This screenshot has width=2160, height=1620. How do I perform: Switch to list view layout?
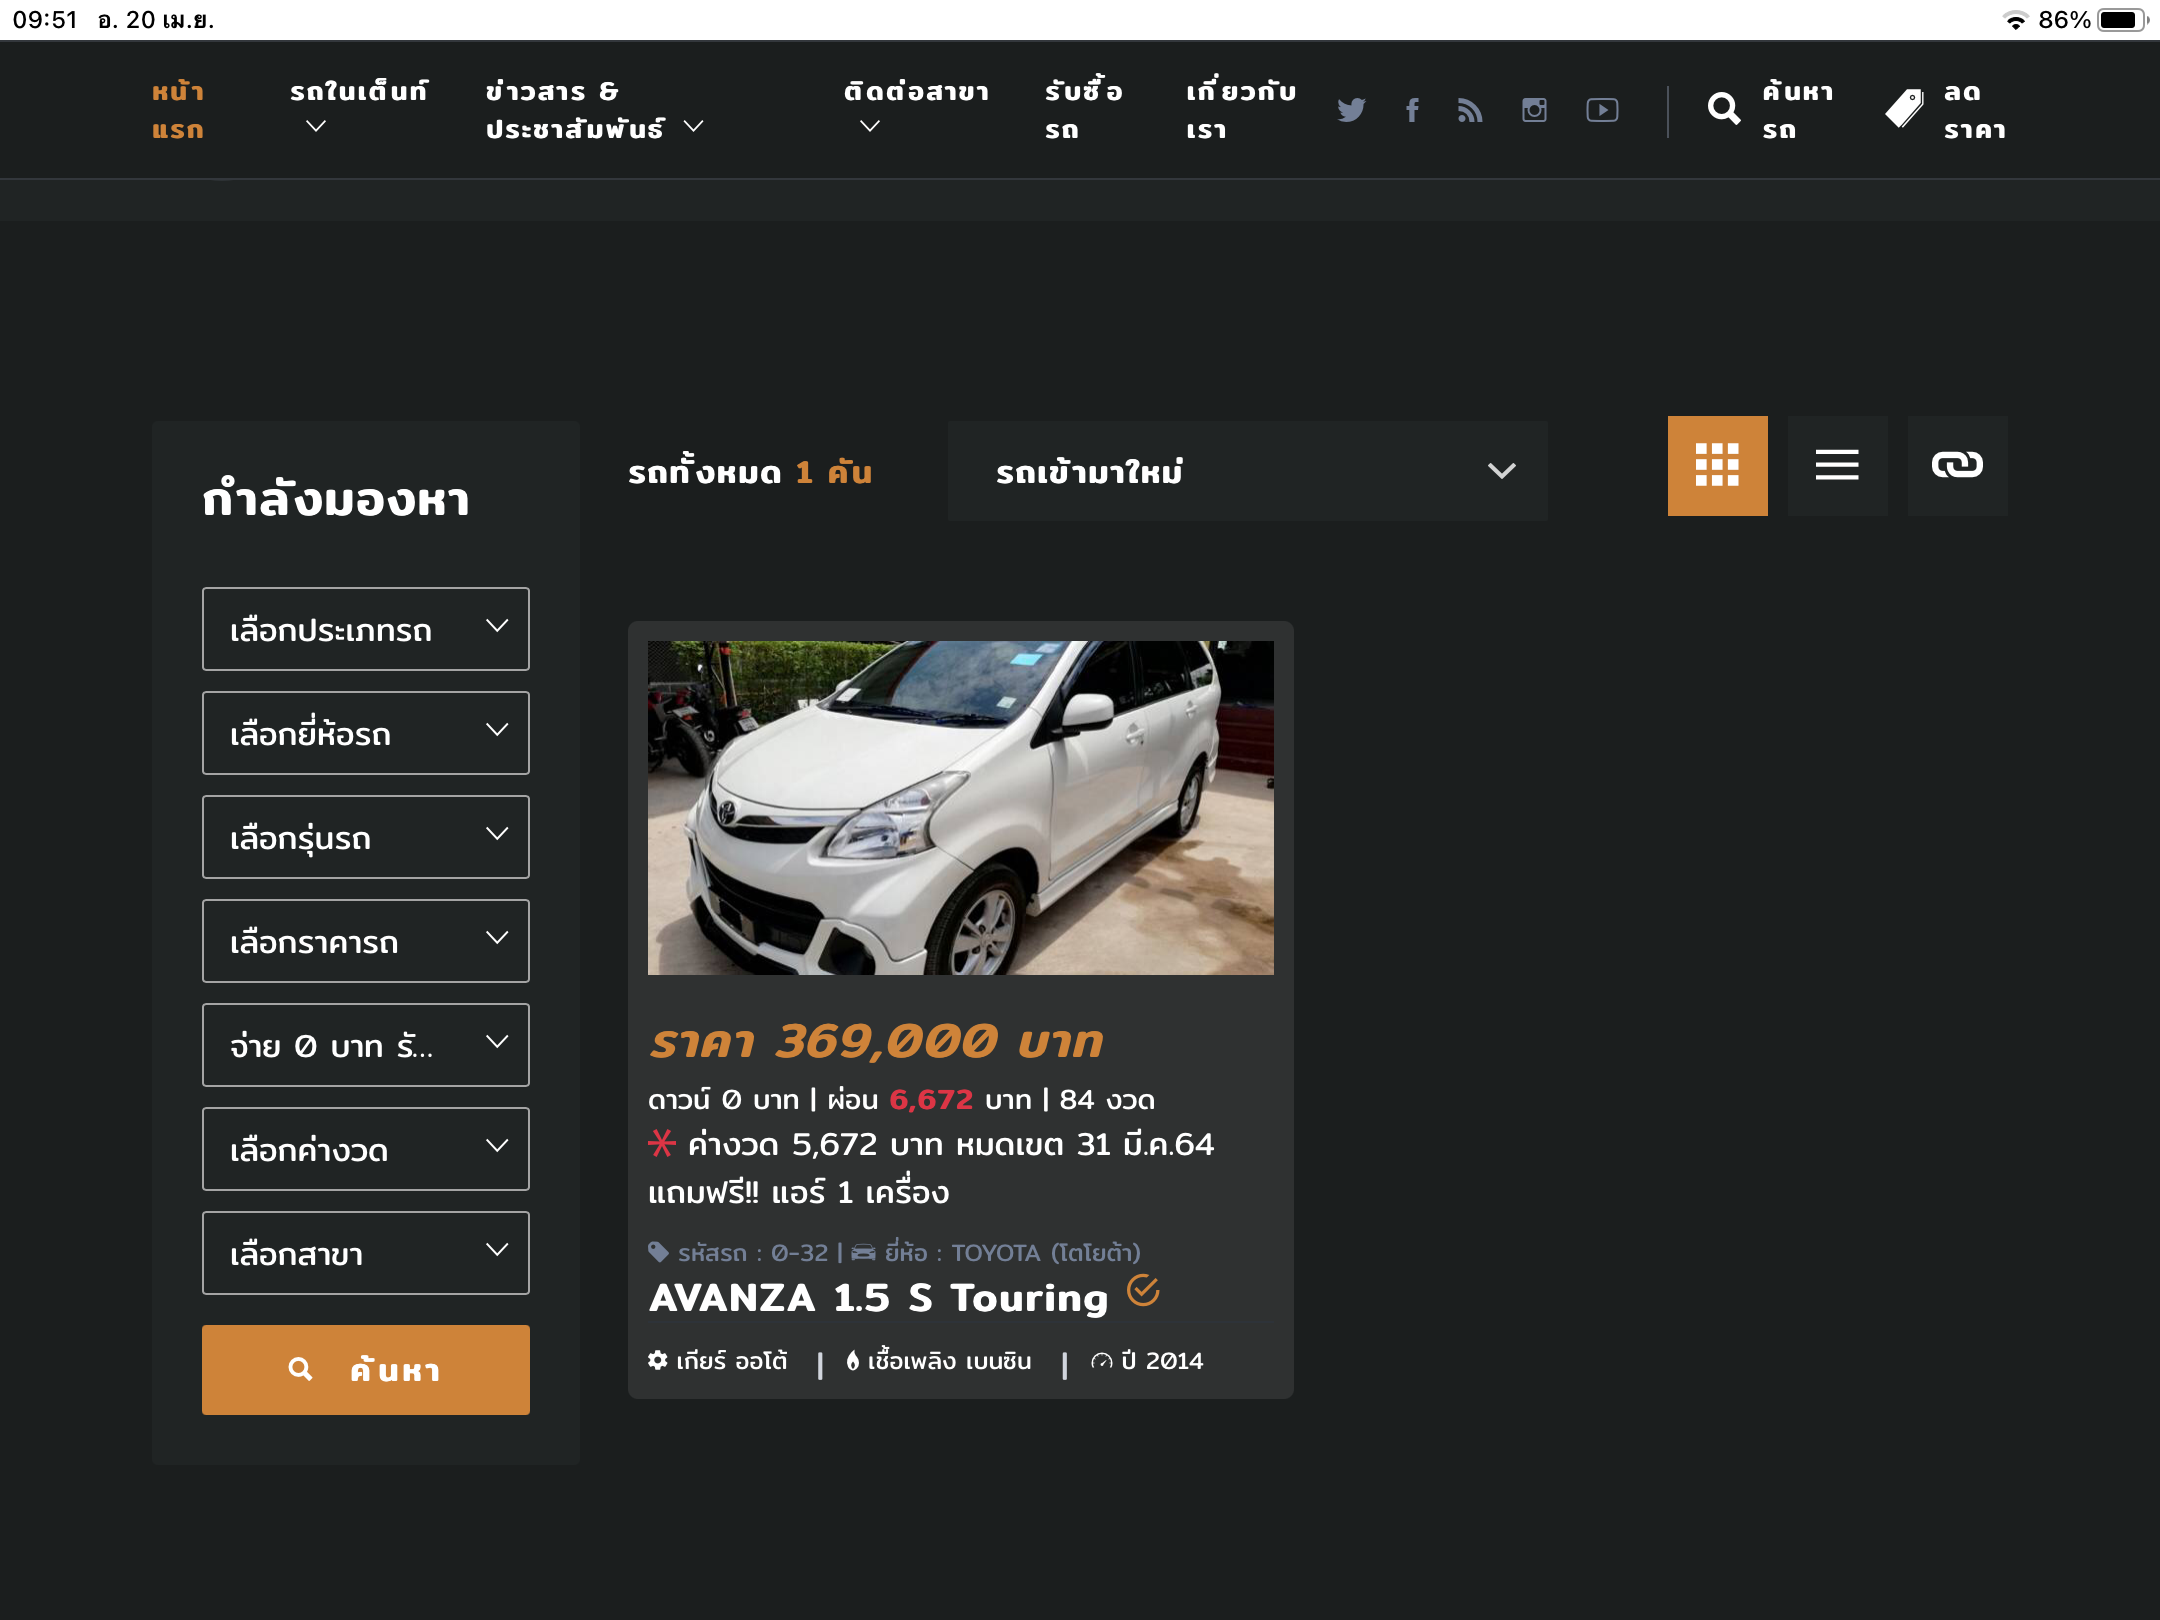(x=1837, y=465)
